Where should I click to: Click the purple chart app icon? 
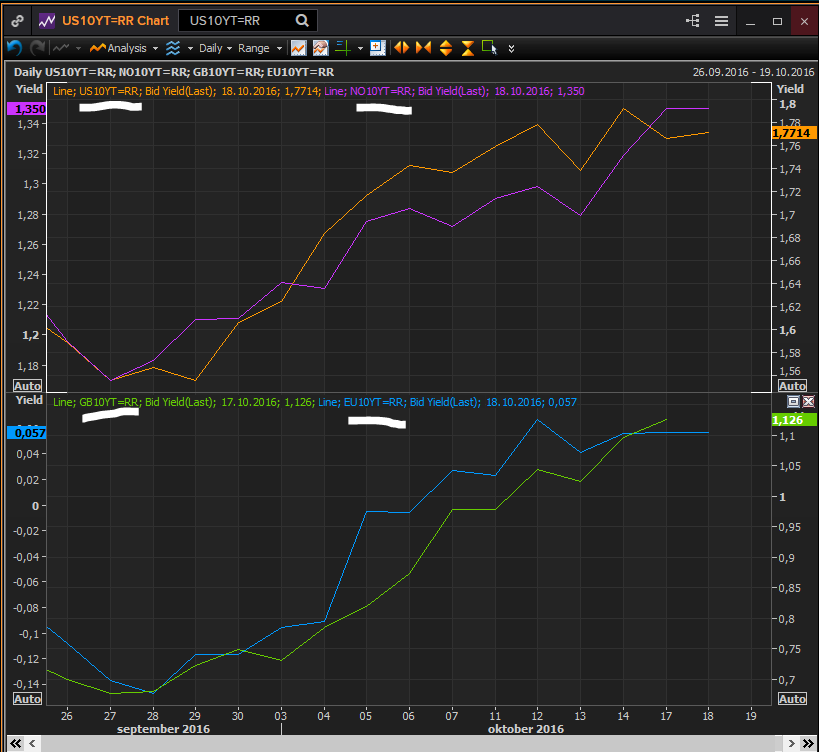(x=47, y=21)
